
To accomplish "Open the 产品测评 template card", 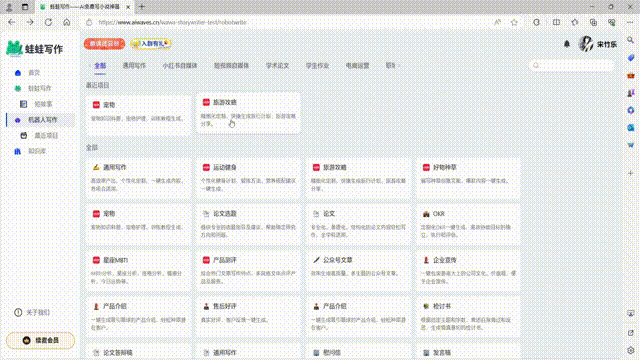I will coord(248,271).
